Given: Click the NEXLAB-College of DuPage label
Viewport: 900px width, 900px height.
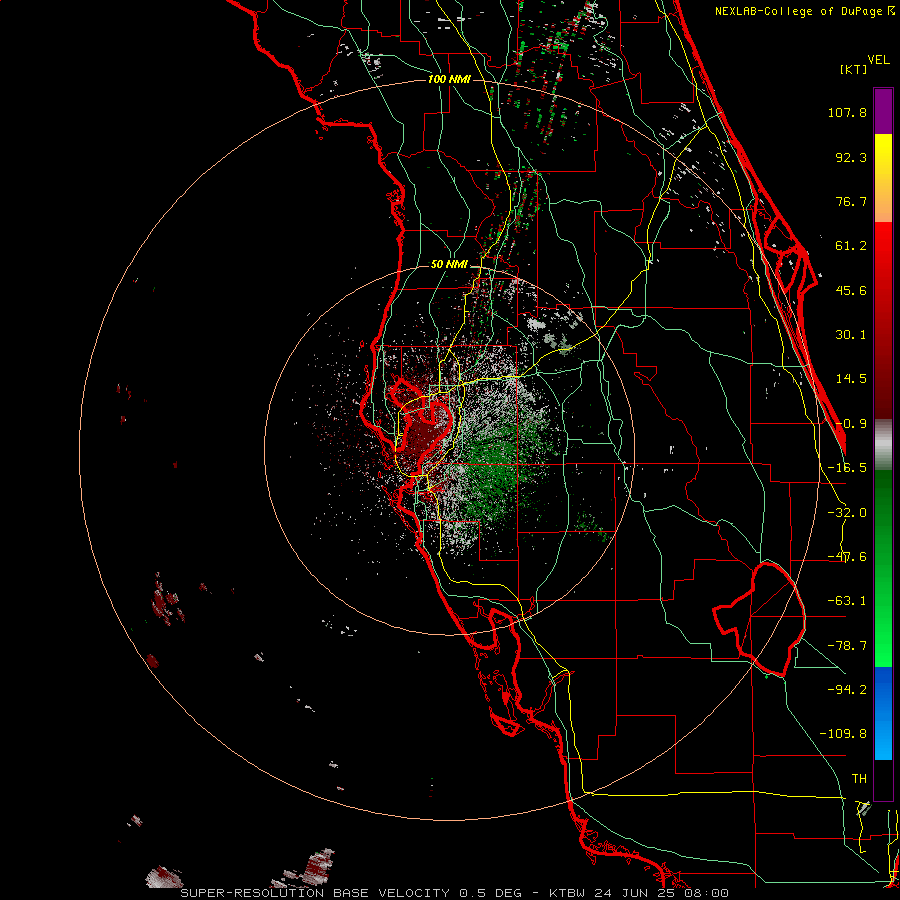Looking at the screenshot, I should pyautogui.click(x=801, y=11).
